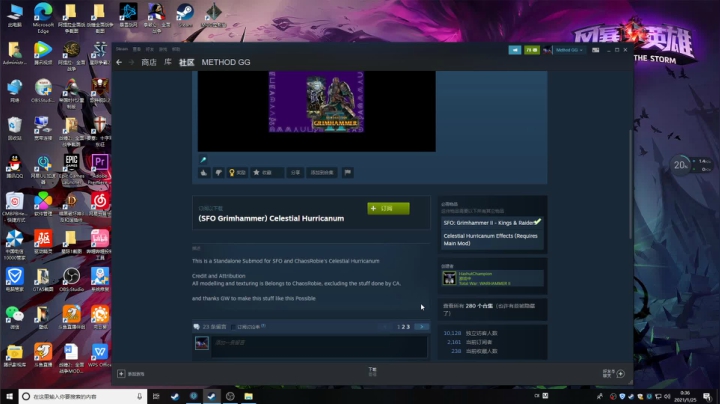Image resolution: width=720 pixels, height=404 pixels.
Task: Open the WeChat desktop shortcut
Action: point(15,318)
